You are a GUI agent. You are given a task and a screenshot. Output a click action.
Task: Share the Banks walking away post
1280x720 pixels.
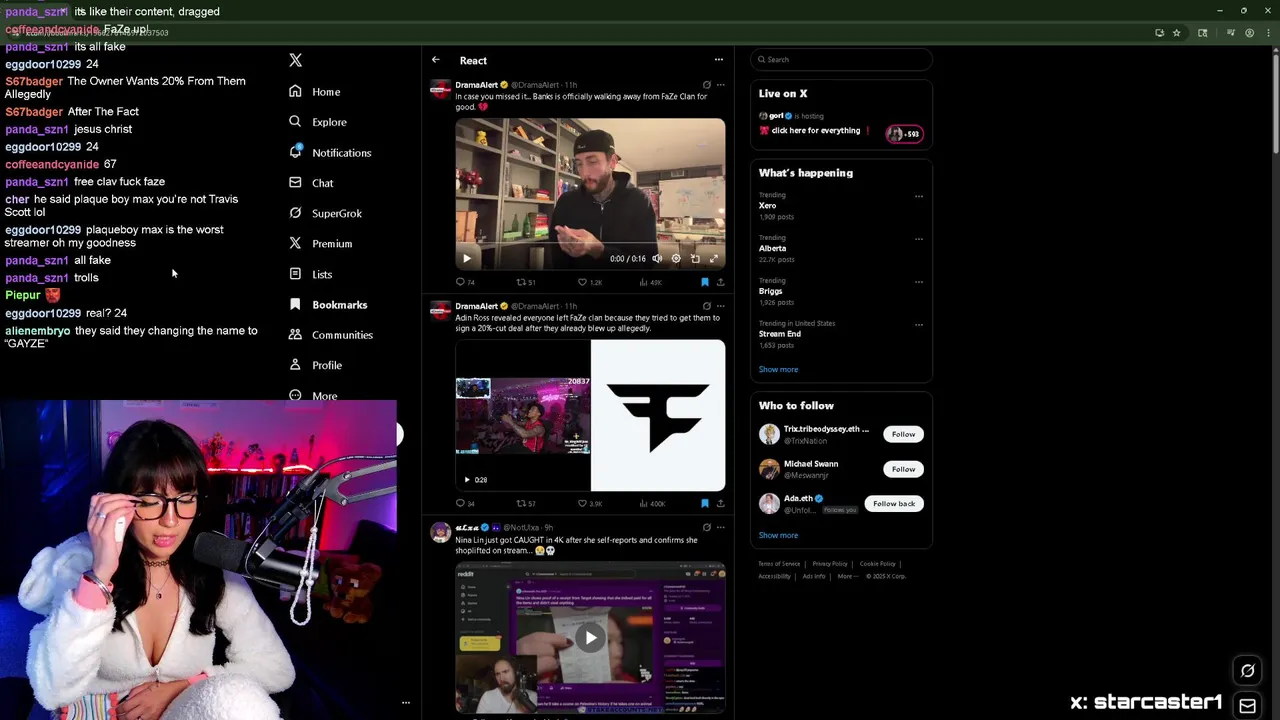[x=720, y=282]
